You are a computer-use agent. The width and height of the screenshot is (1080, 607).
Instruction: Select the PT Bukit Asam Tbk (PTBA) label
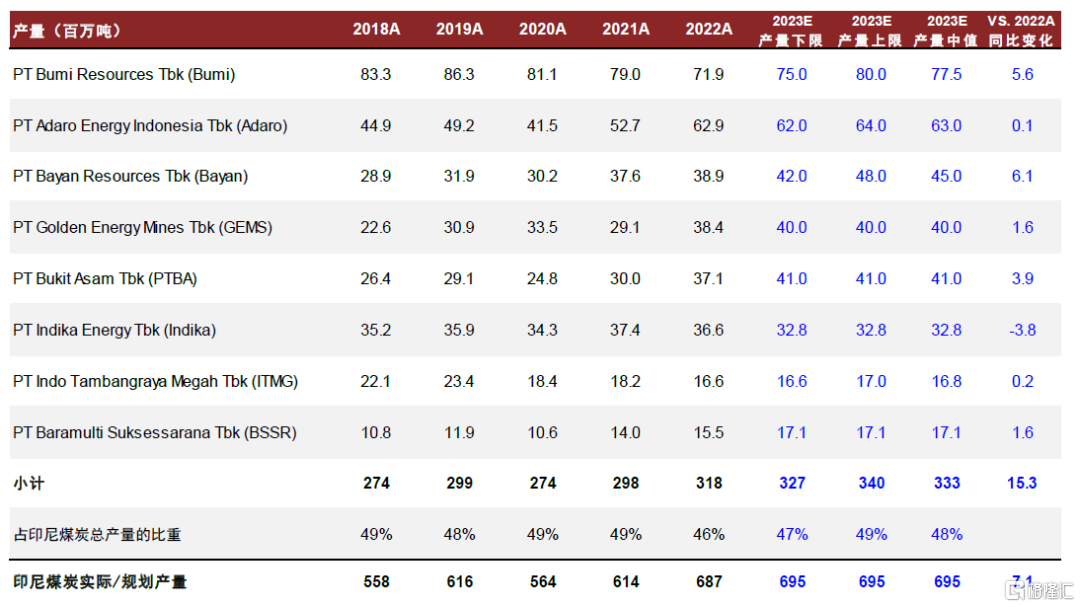coord(105,279)
